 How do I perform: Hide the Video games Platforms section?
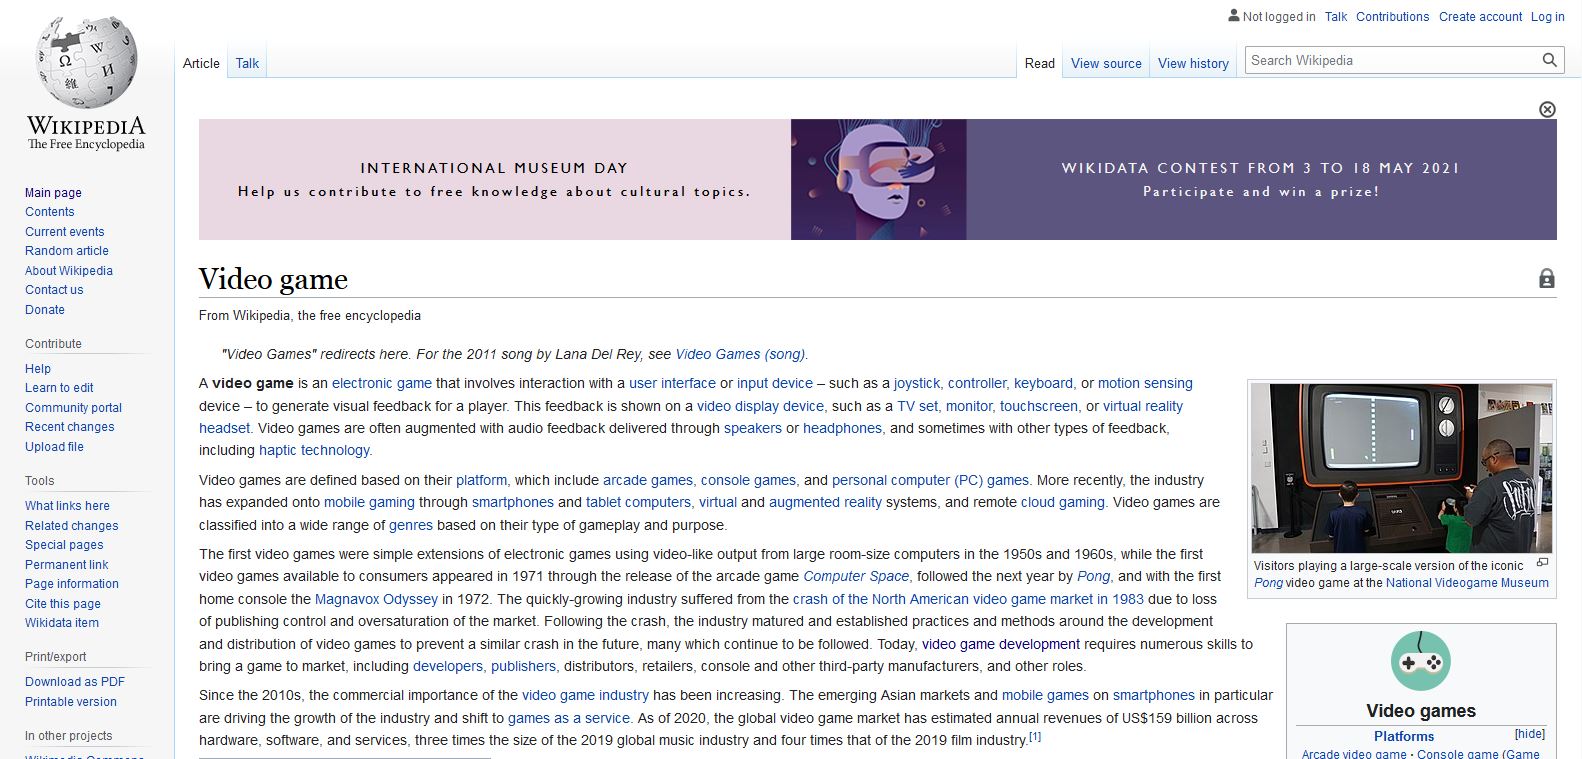[1529, 734]
